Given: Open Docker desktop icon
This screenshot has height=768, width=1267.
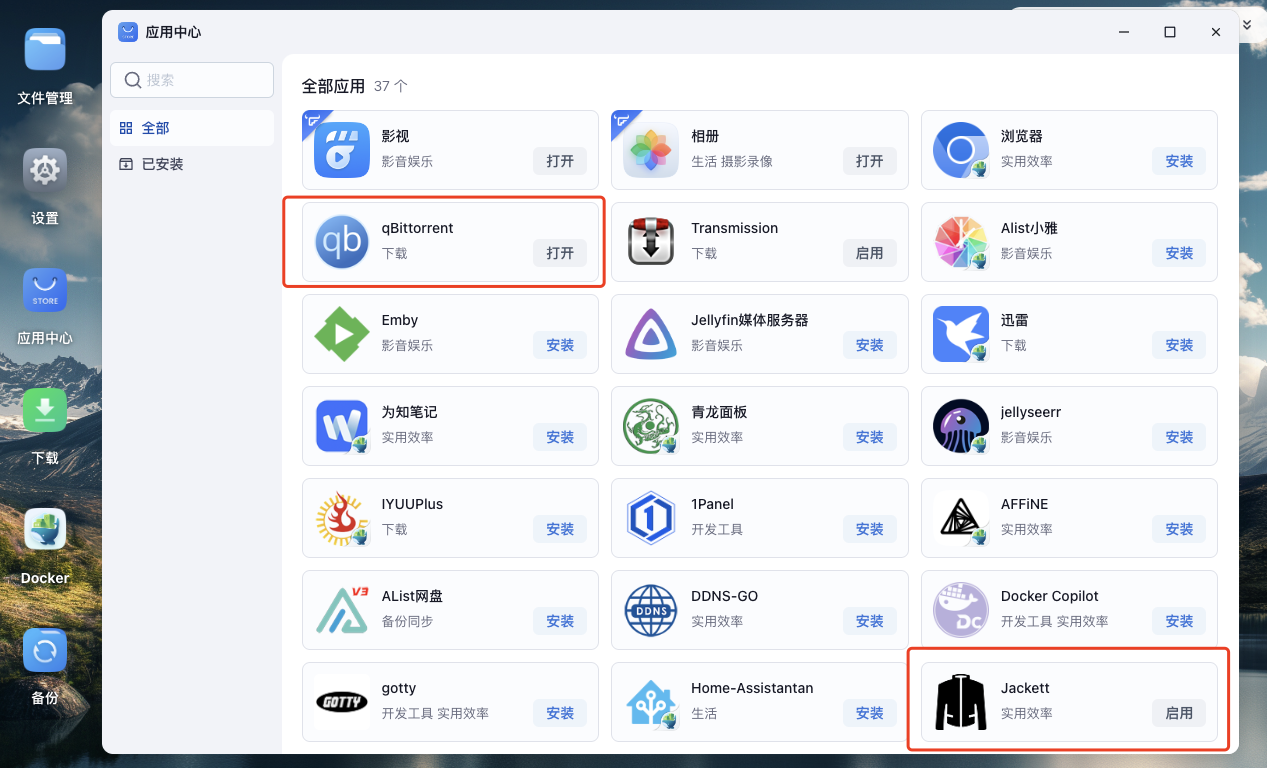Looking at the screenshot, I should tap(45, 530).
